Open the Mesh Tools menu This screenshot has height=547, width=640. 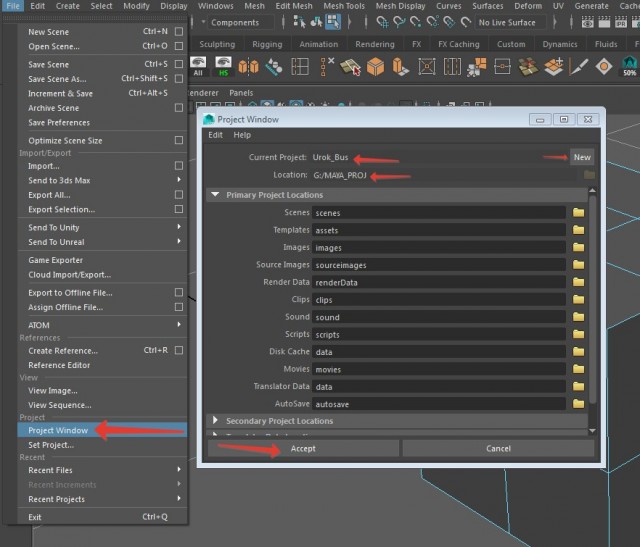point(344,6)
